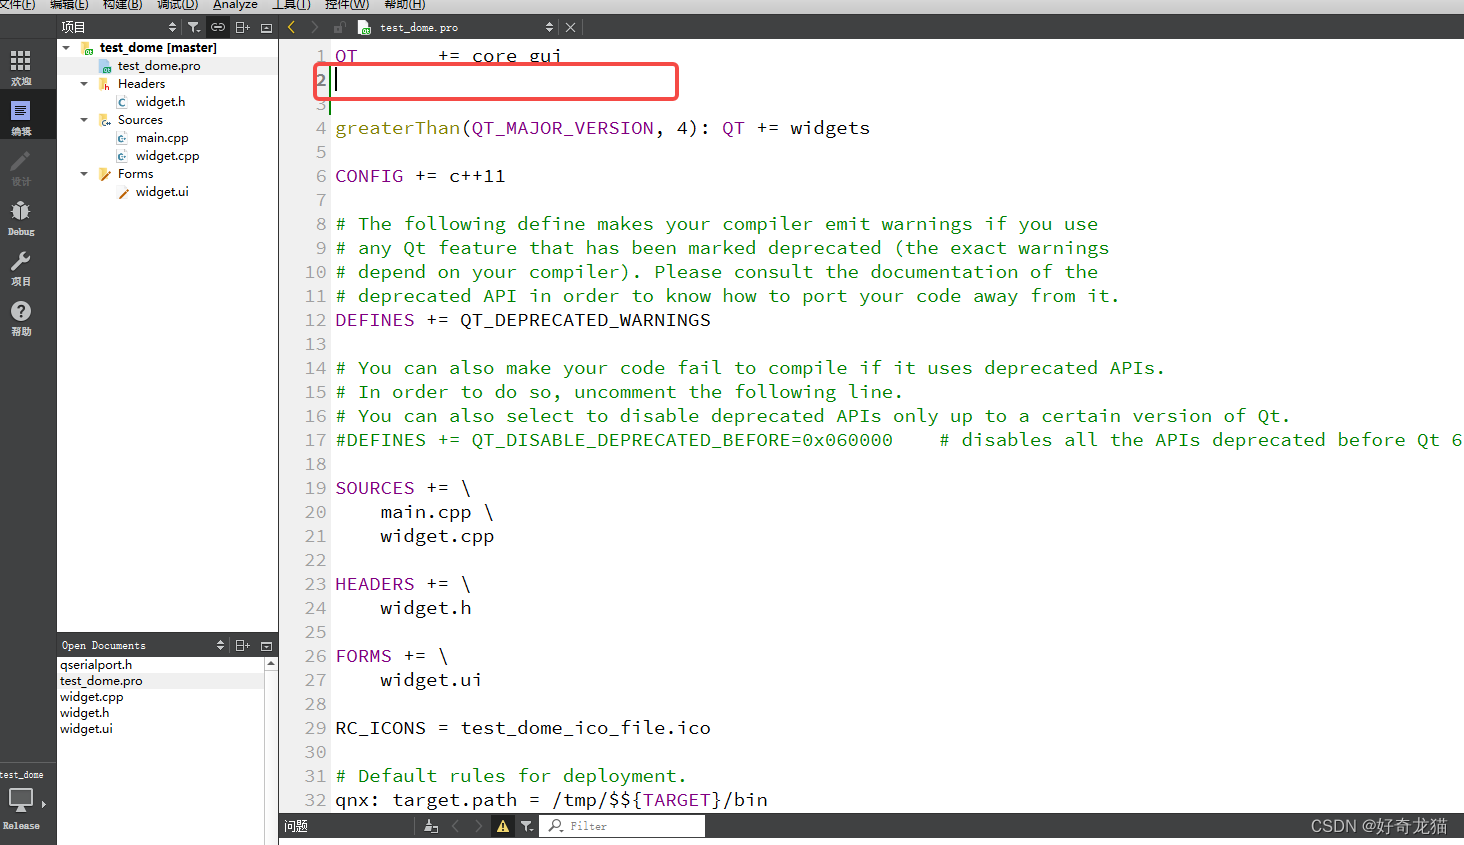Click the 'RC_ICONS = test_dome_ico_file.ico' line

click(x=523, y=728)
